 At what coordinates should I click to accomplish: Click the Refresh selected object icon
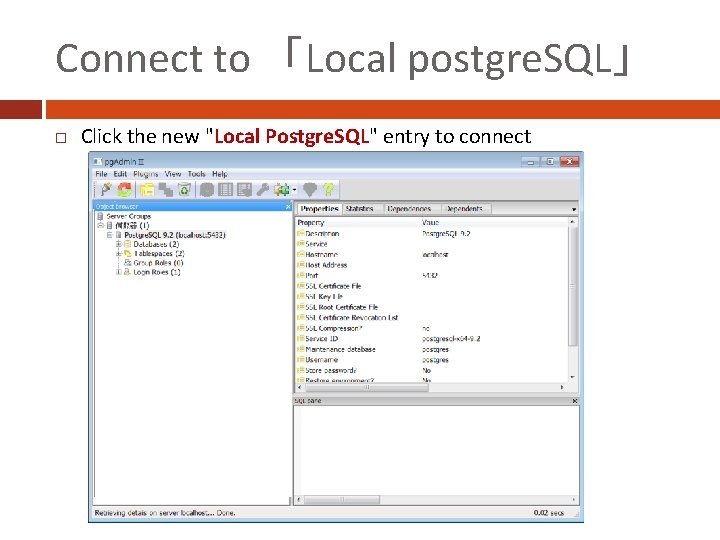[124, 189]
